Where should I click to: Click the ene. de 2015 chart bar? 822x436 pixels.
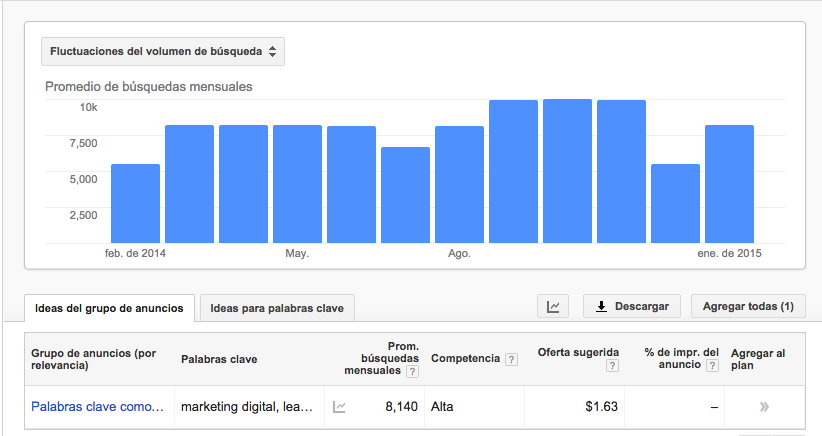[729, 184]
